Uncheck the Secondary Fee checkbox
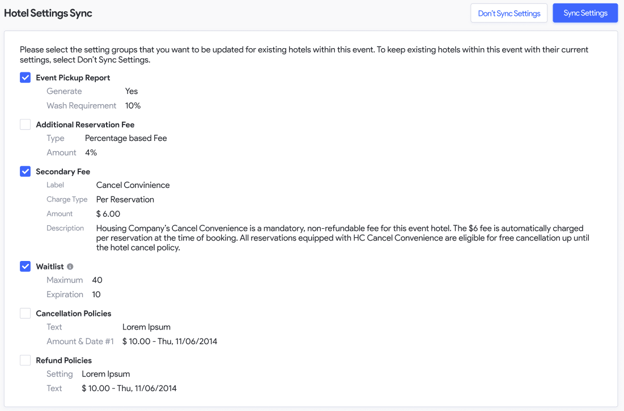Viewport: 624px width, 411px height. (25, 171)
